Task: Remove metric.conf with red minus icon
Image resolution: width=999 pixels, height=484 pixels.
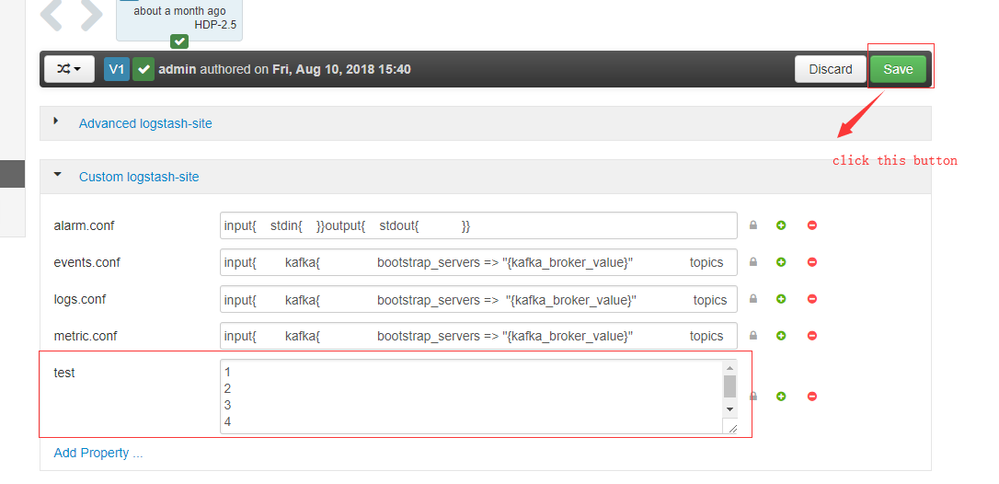Action: pos(812,335)
